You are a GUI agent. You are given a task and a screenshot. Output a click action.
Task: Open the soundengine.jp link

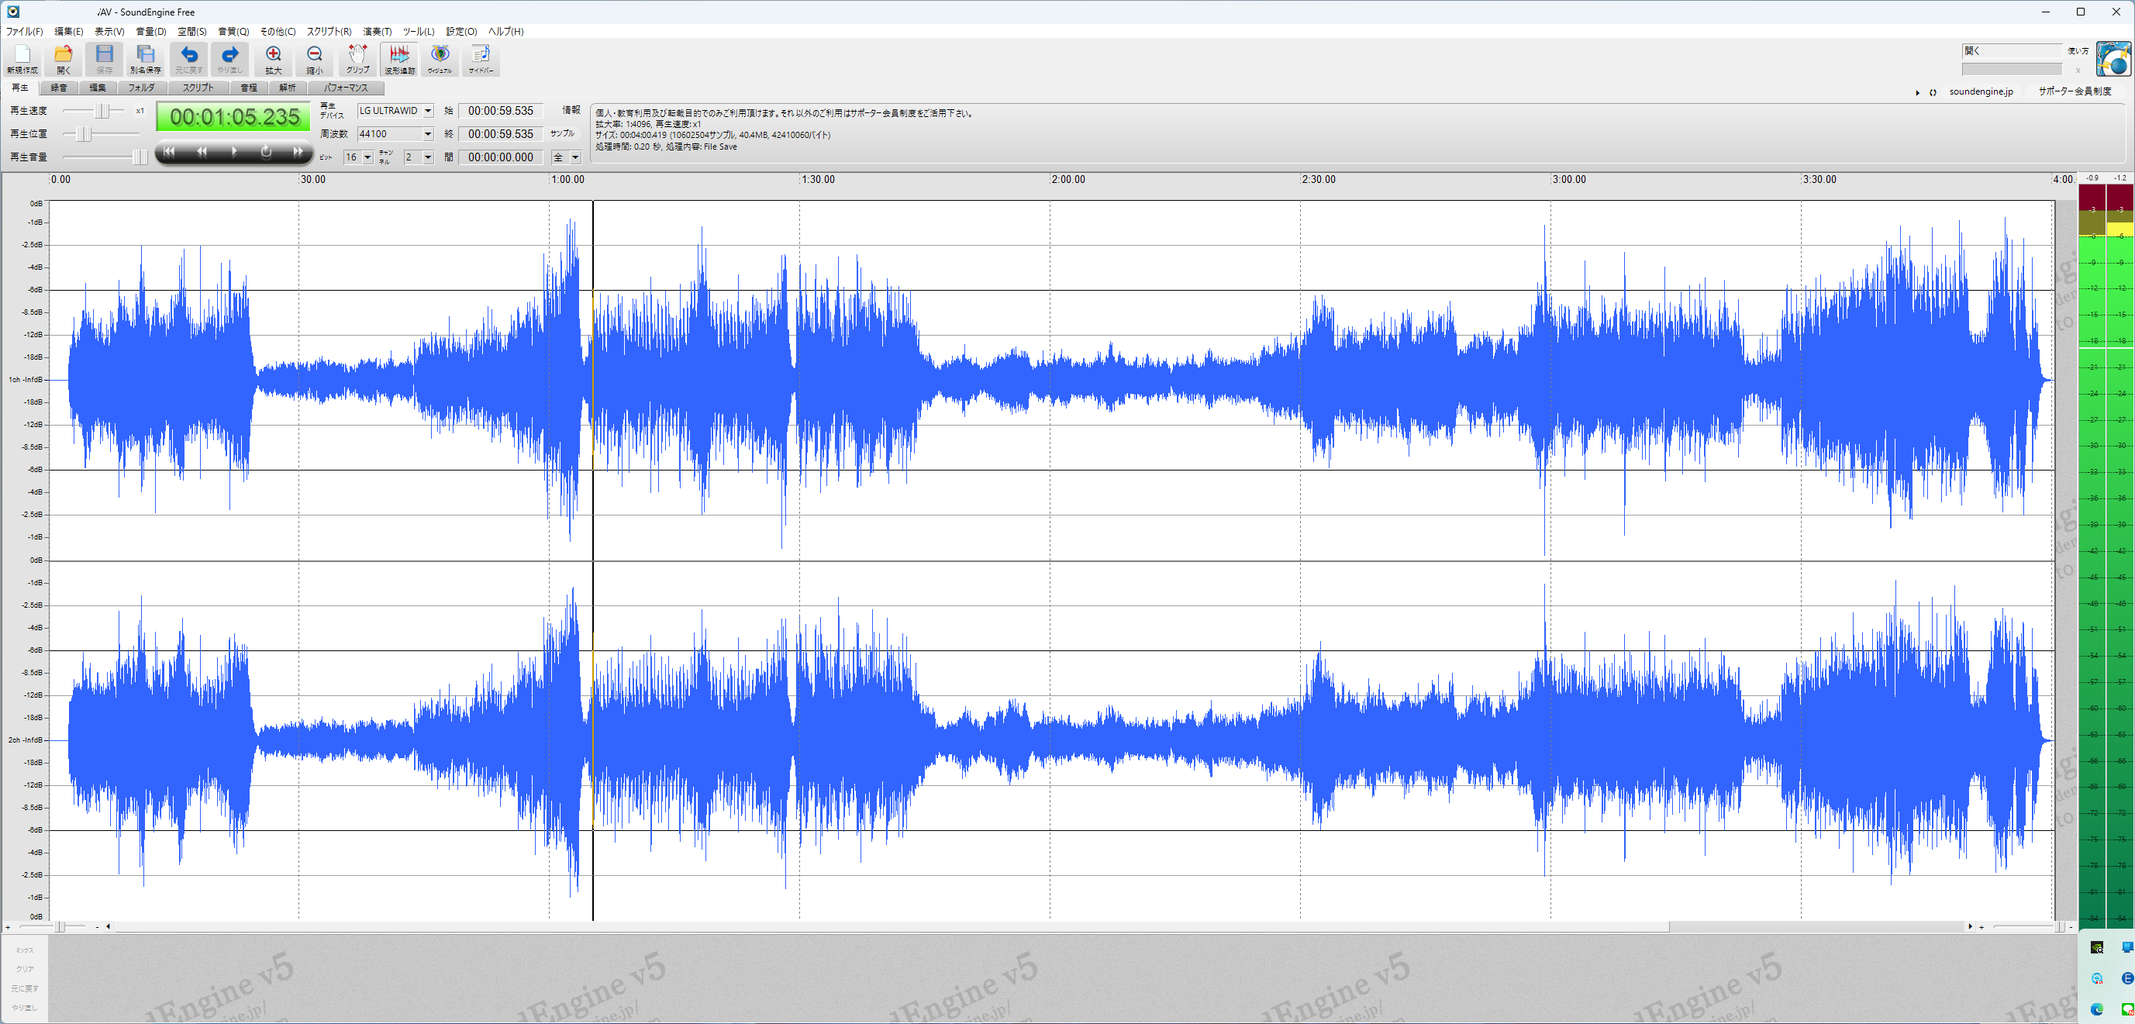click(1981, 92)
